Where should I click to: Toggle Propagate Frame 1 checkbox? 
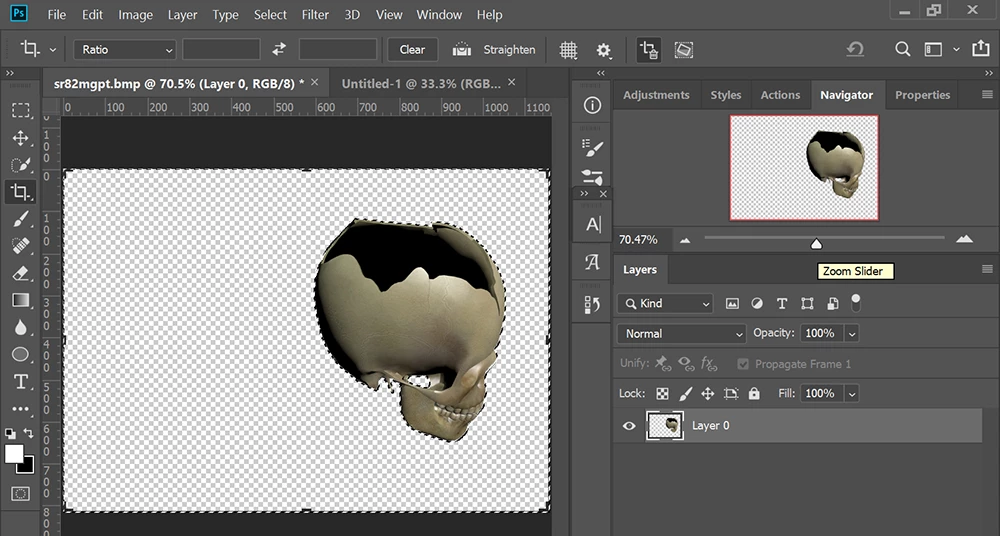coord(742,364)
